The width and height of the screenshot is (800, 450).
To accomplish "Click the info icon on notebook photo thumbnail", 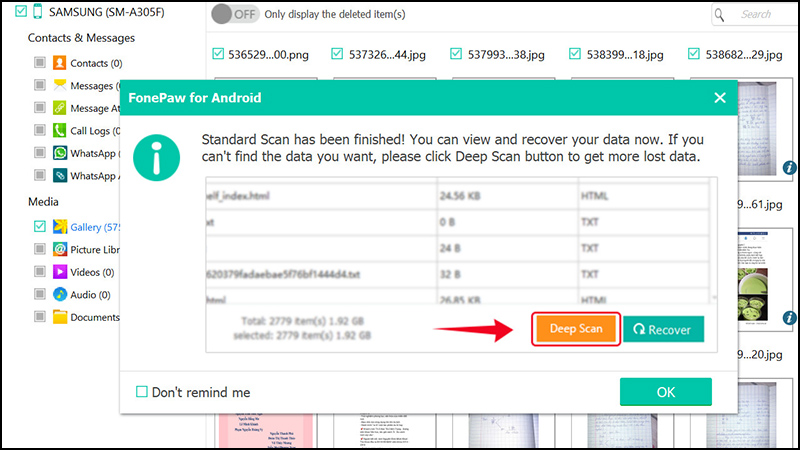I will pos(789,167).
